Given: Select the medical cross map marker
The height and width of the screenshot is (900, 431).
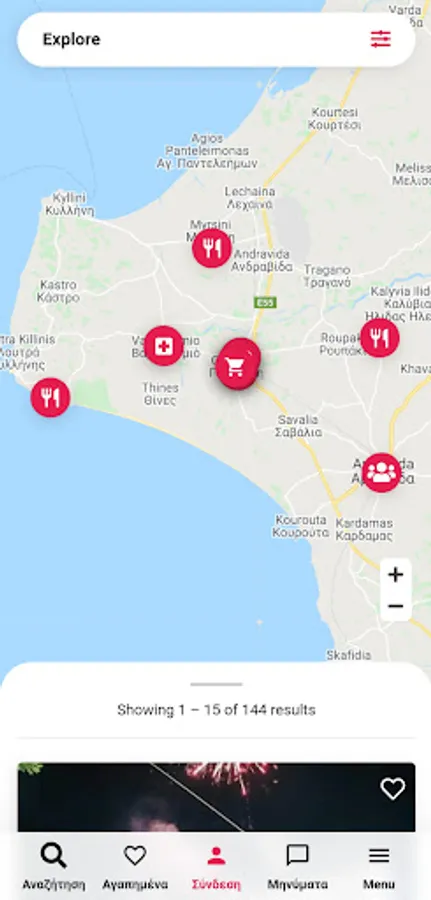Looking at the screenshot, I should tap(164, 346).
